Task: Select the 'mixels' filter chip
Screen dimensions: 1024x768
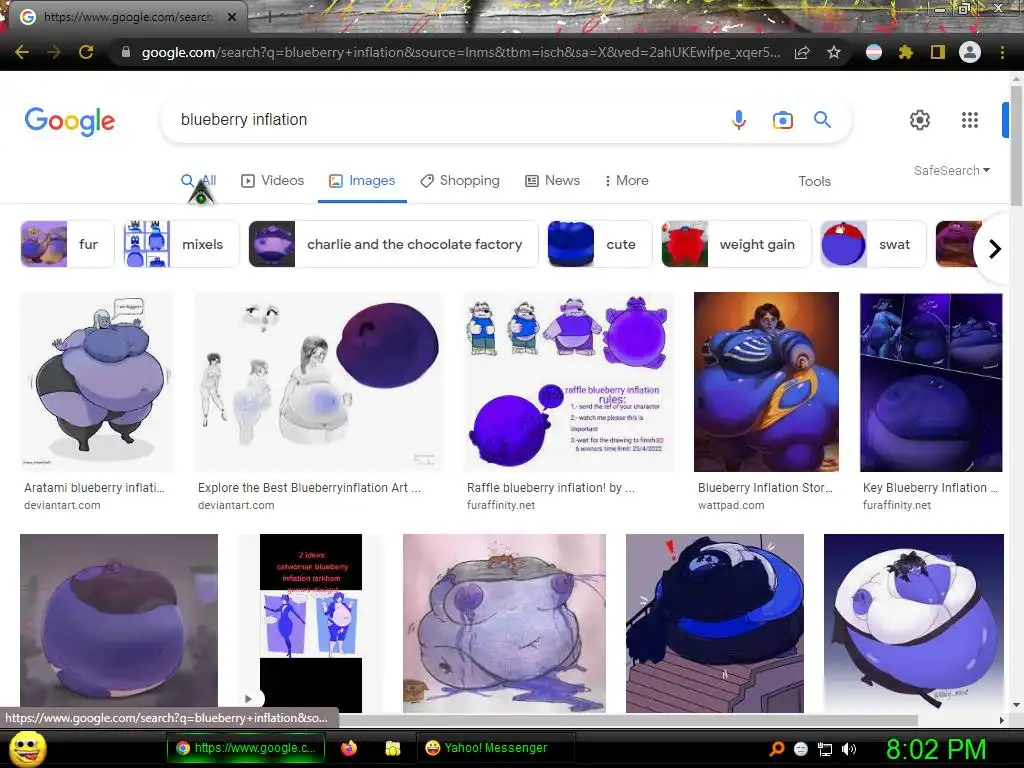Action: 182,244
